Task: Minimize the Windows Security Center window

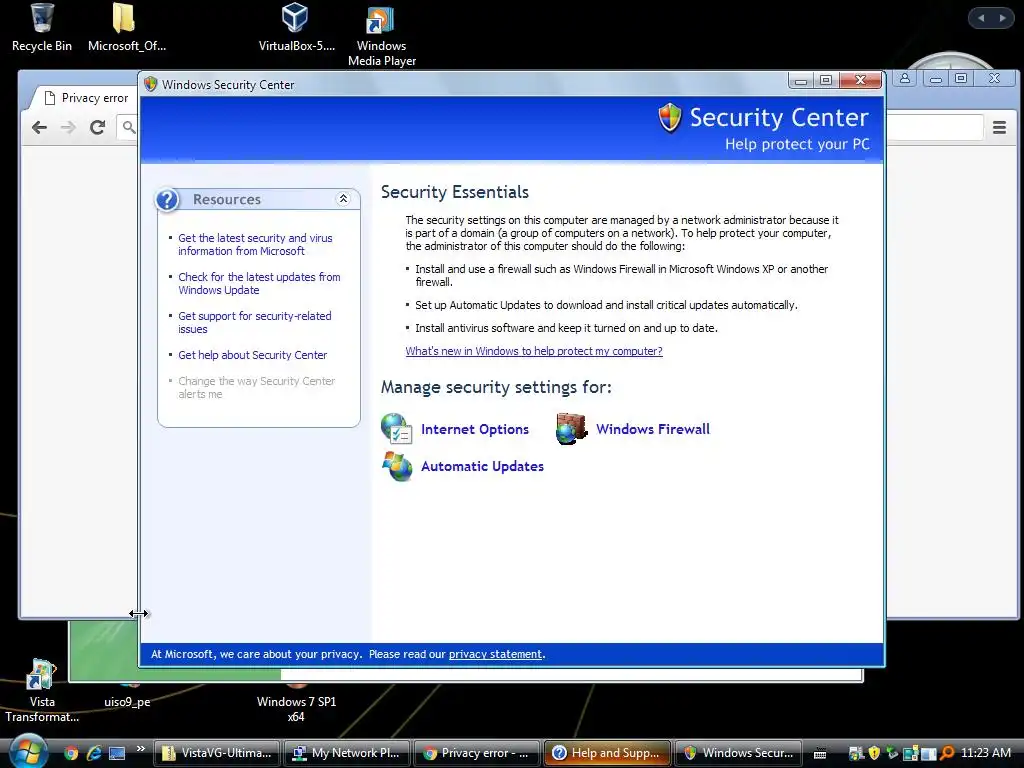Action: pos(801,80)
